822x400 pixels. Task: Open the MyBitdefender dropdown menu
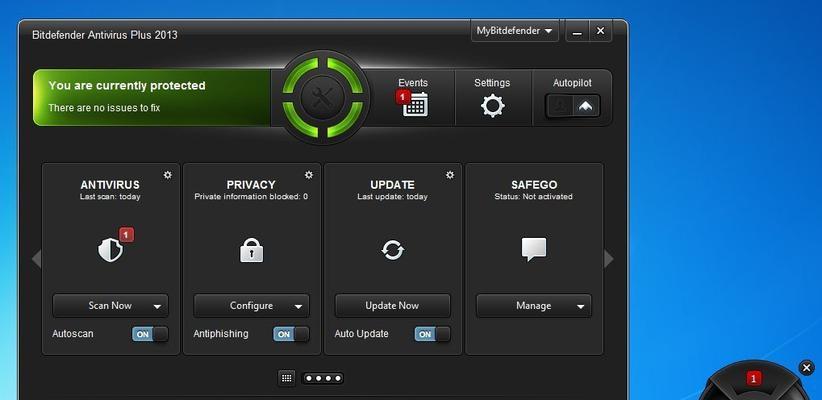514,31
